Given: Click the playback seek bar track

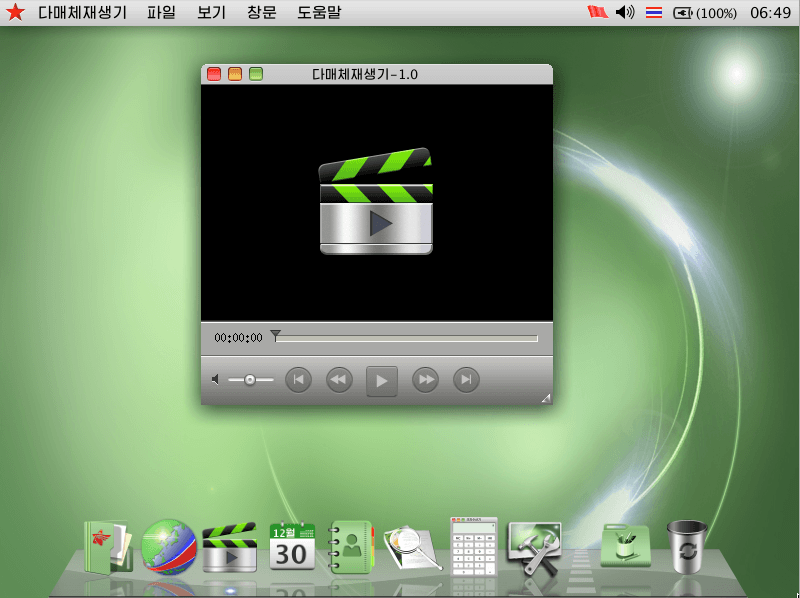Looking at the screenshot, I should (407, 338).
